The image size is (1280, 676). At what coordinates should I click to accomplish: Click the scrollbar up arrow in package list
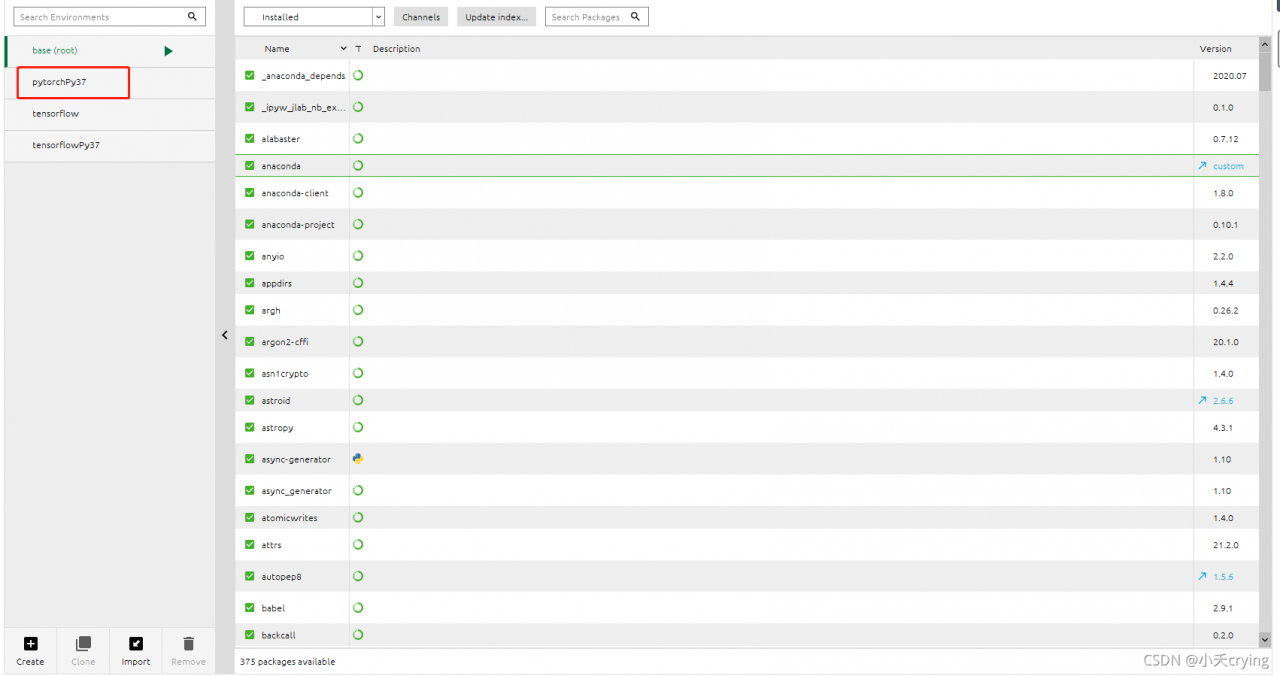tap(1265, 44)
